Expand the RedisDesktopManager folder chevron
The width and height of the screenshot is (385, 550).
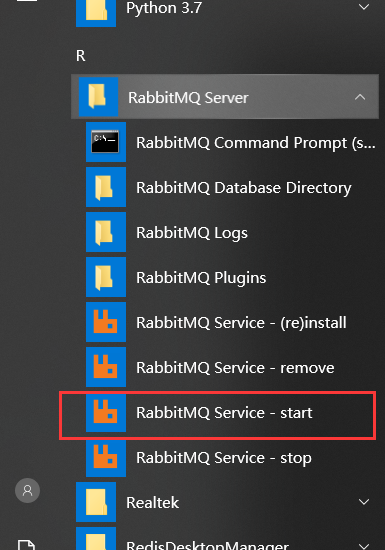pos(364,546)
